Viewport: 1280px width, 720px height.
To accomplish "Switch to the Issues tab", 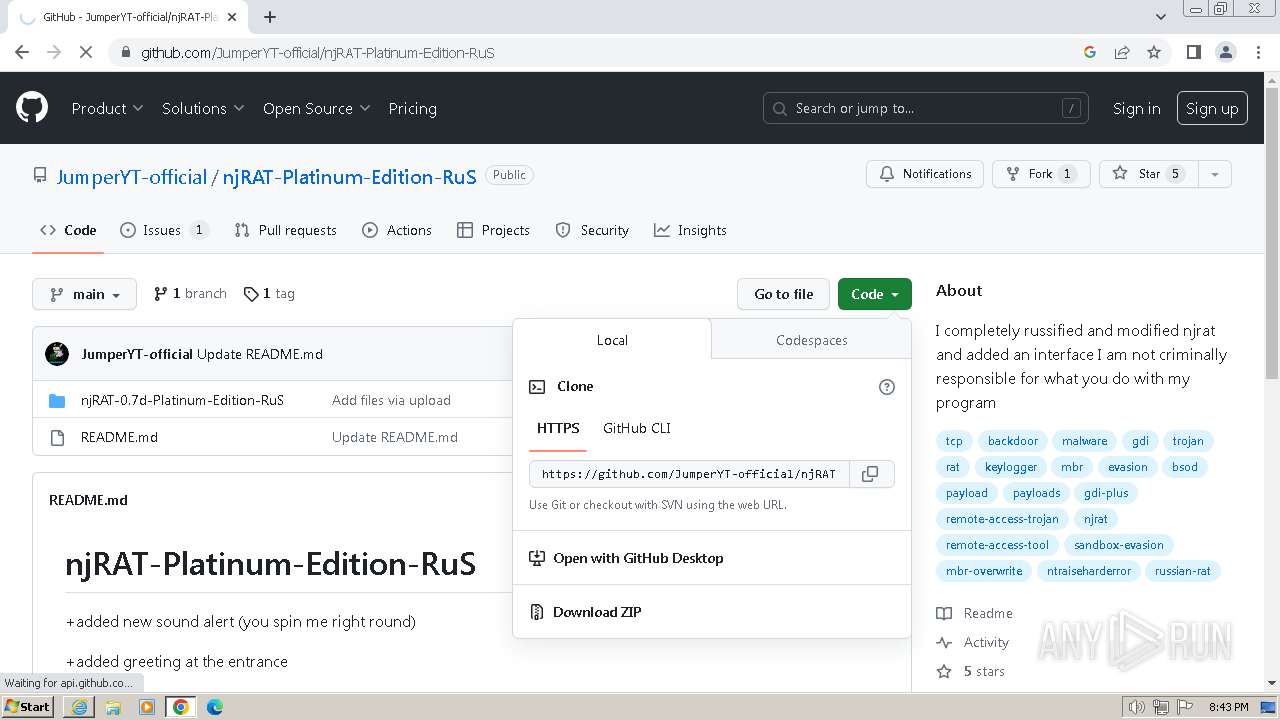I will click(x=164, y=230).
